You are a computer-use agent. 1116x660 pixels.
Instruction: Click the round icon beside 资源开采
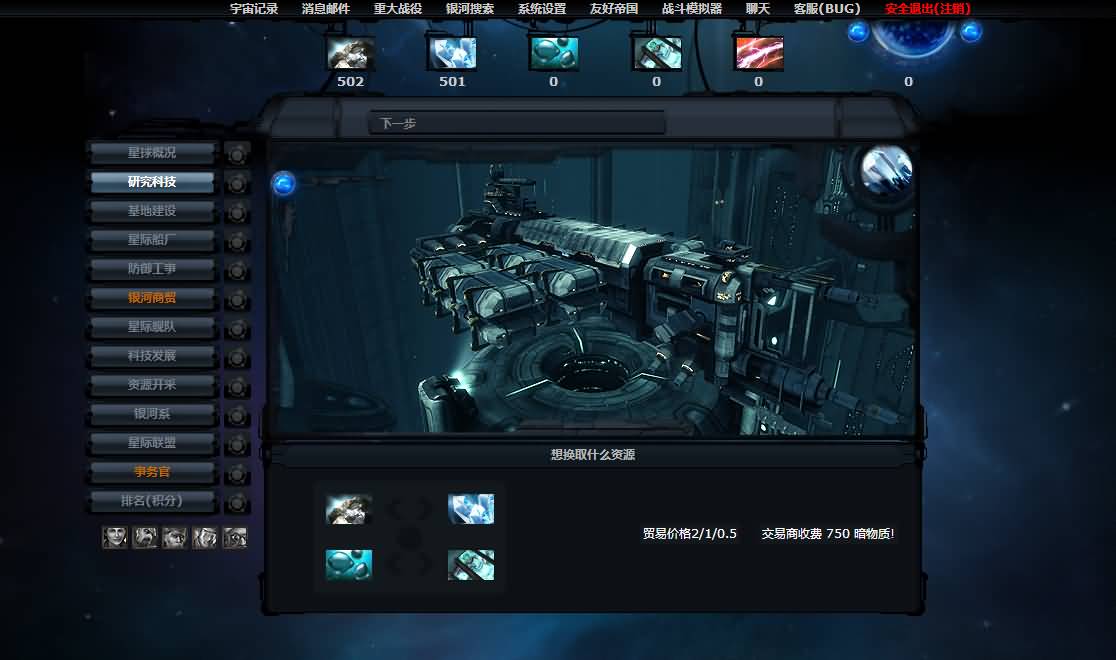[x=237, y=387]
